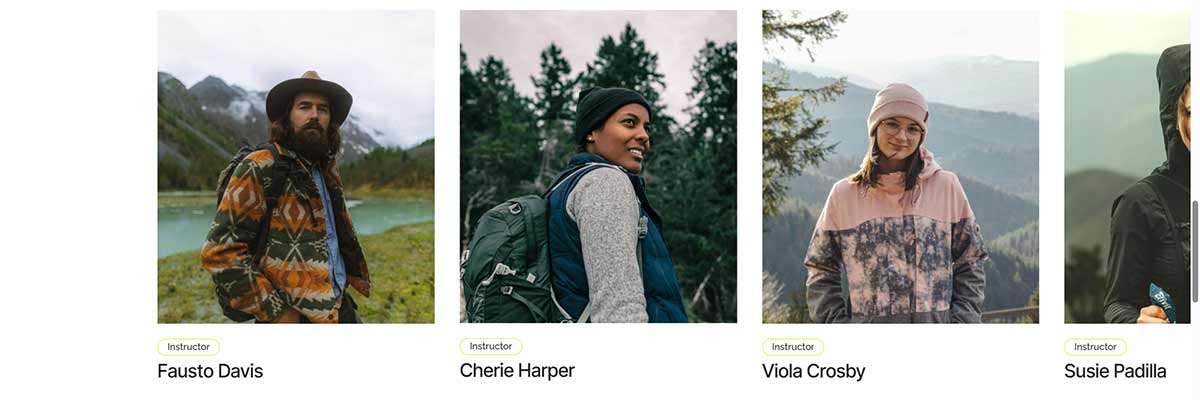Screen dimensions: 1200x400
Task: Click the Instructor badge above Susie Padilla
Action: (1095, 347)
